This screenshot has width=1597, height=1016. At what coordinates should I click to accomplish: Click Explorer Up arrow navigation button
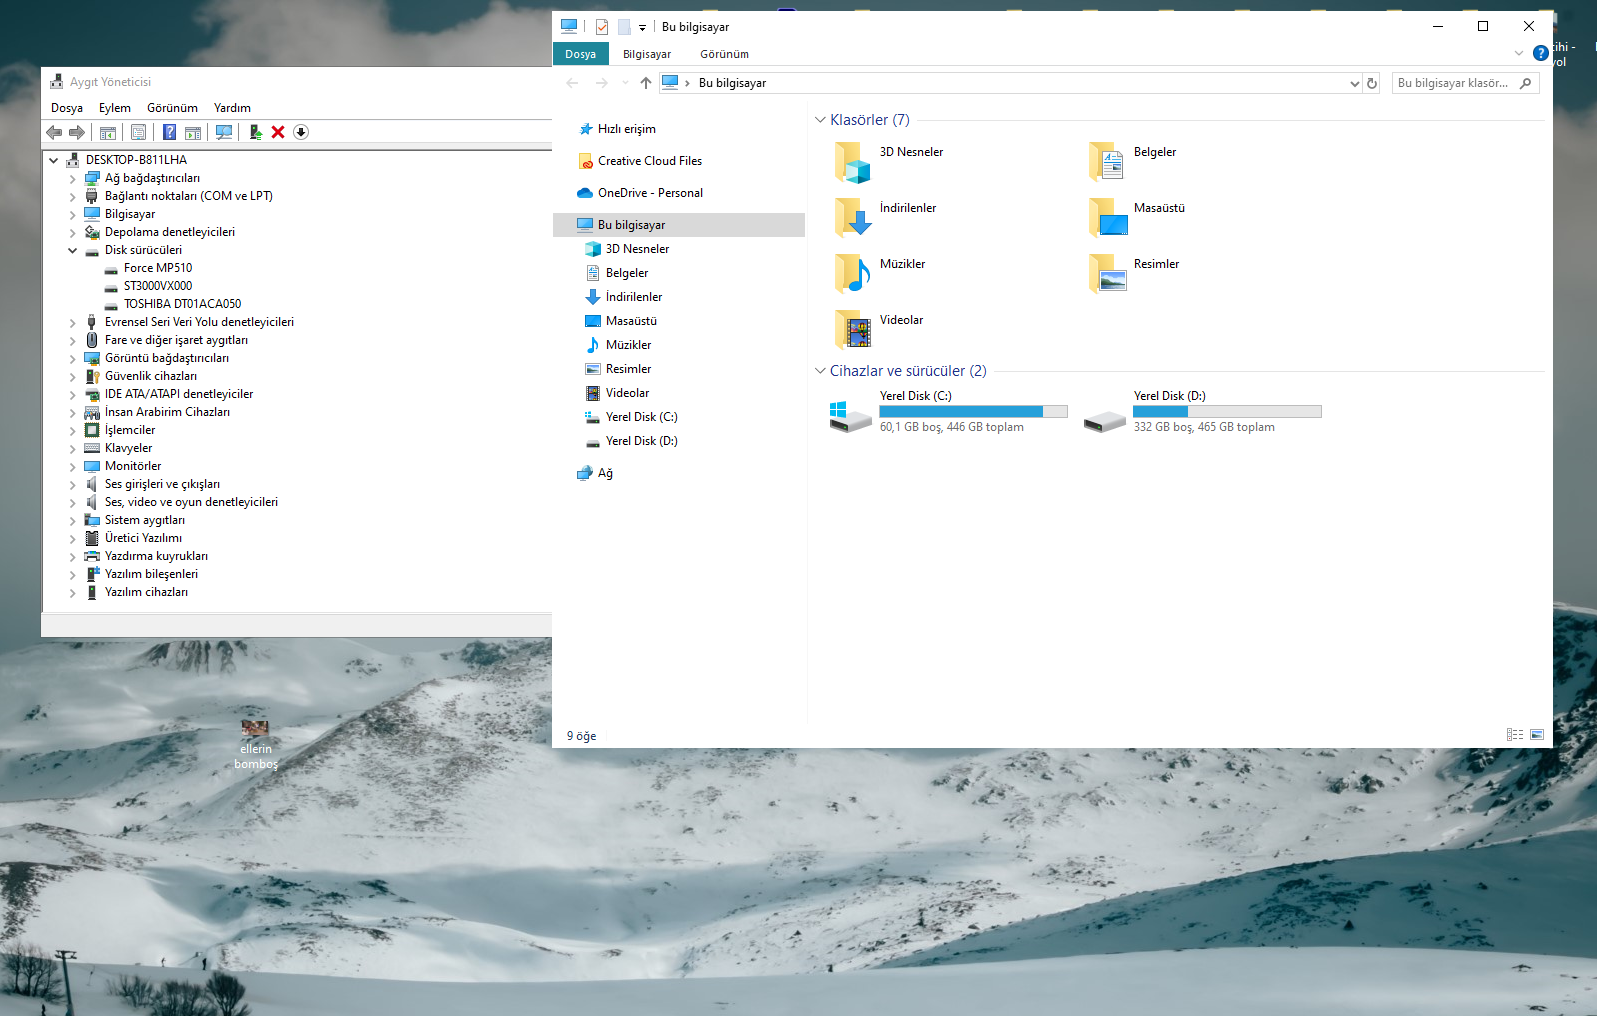pyautogui.click(x=646, y=83)
